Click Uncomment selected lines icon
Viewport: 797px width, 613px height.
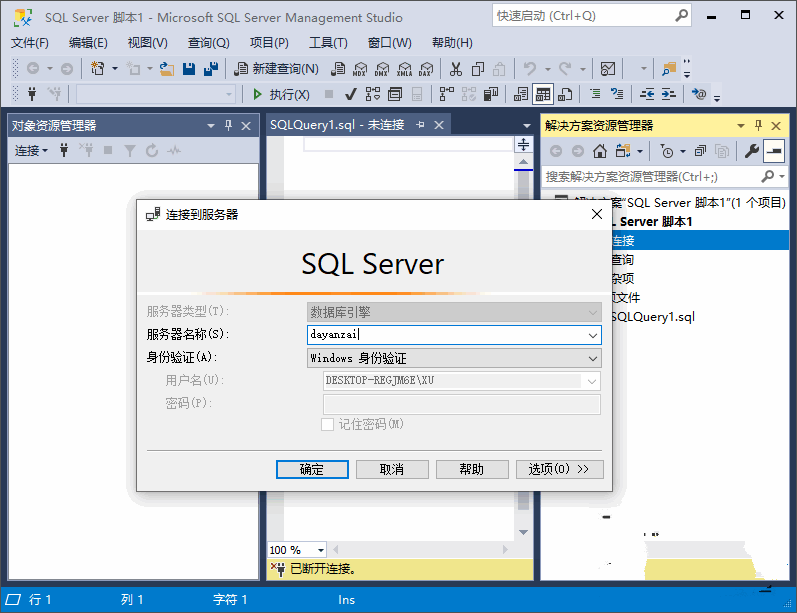pyautogui.click(x=617, y=94)
